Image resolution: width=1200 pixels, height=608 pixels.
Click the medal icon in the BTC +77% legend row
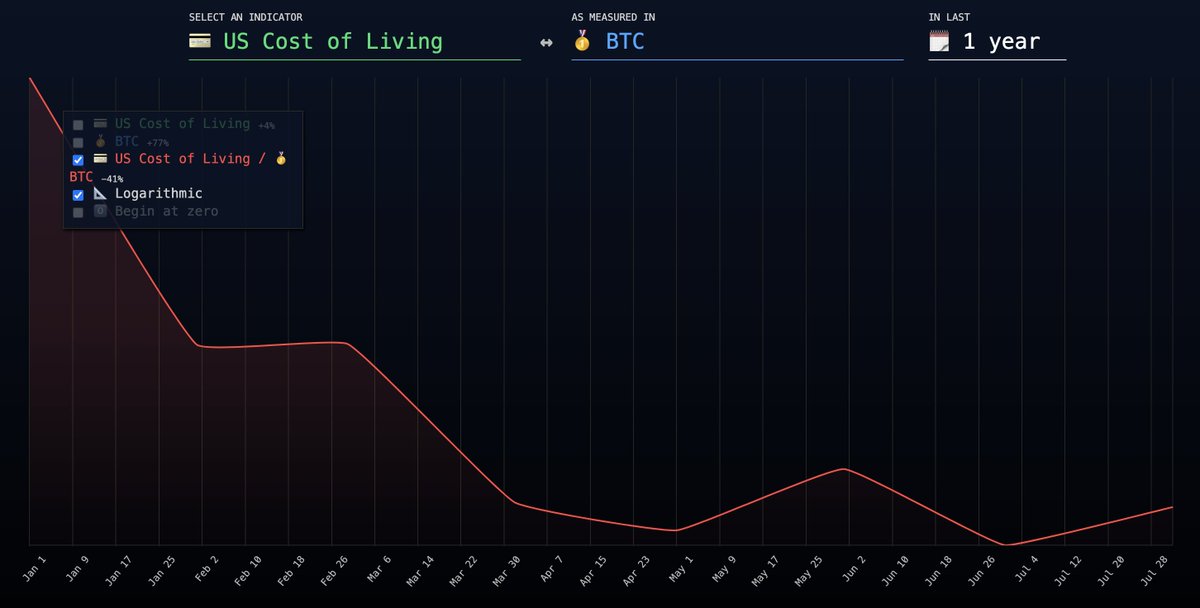click(x=100, y=141)
